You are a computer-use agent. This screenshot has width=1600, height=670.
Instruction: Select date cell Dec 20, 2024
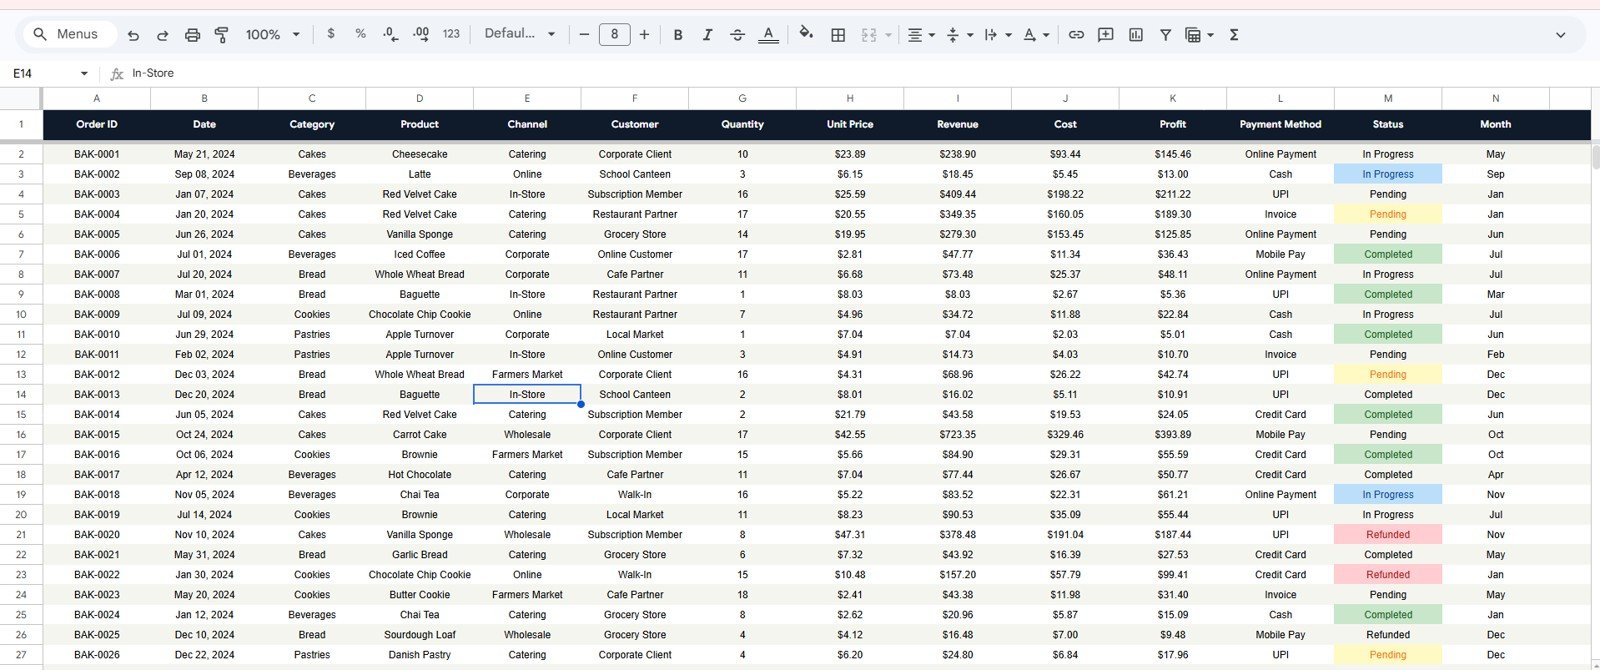pos(204,394)
